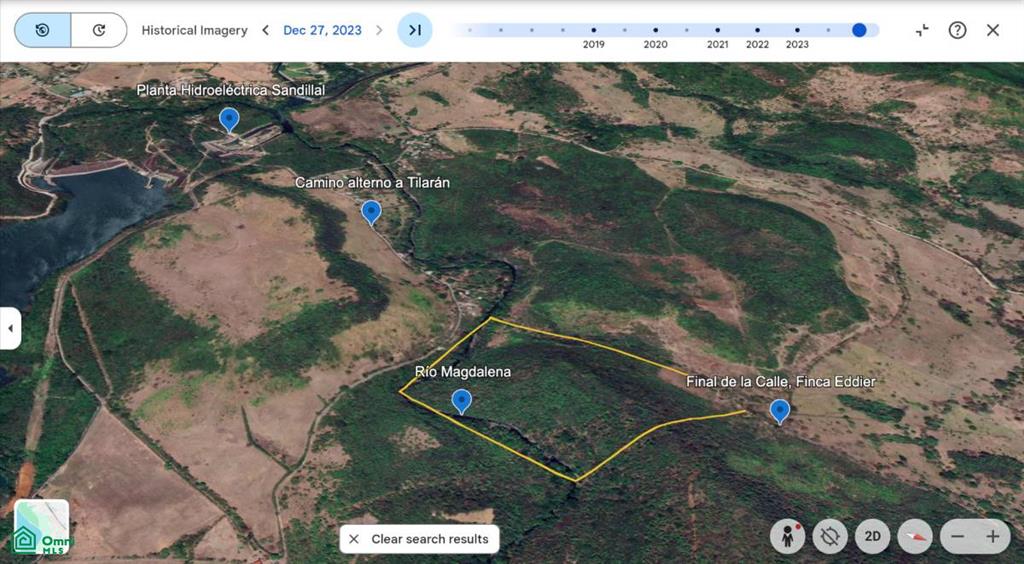Open the help icon
The image size is (1024, 564).
click(957, 30)
